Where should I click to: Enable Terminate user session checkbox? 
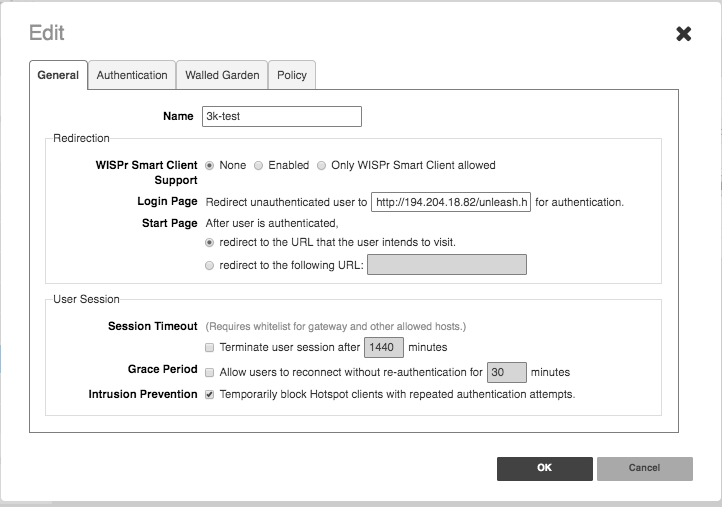(x=209, y=348)
